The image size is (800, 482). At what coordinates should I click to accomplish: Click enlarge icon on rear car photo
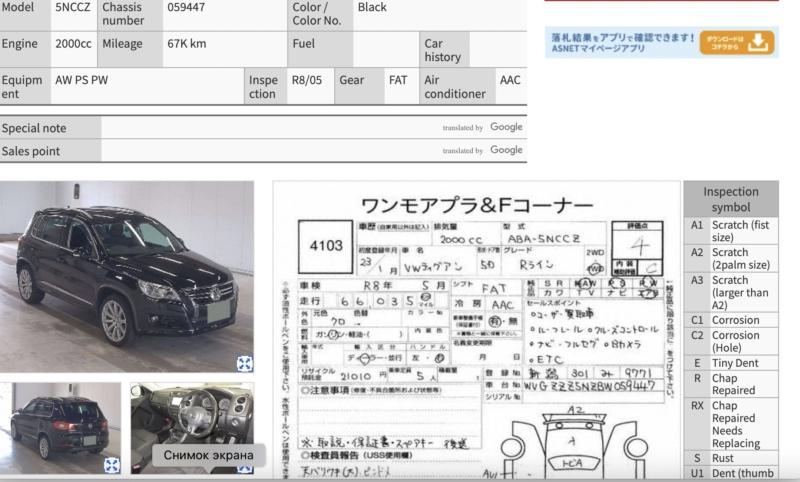click(112, 465)
